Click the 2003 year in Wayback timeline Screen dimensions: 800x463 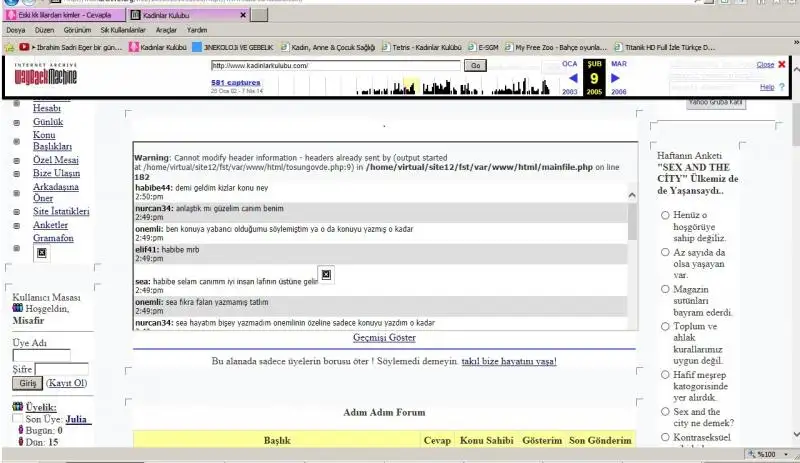tap(570, 91)
